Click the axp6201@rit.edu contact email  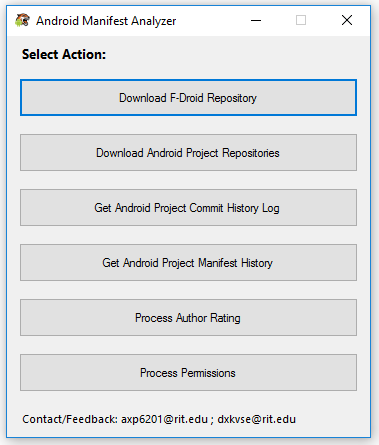[x=164, y=419]
